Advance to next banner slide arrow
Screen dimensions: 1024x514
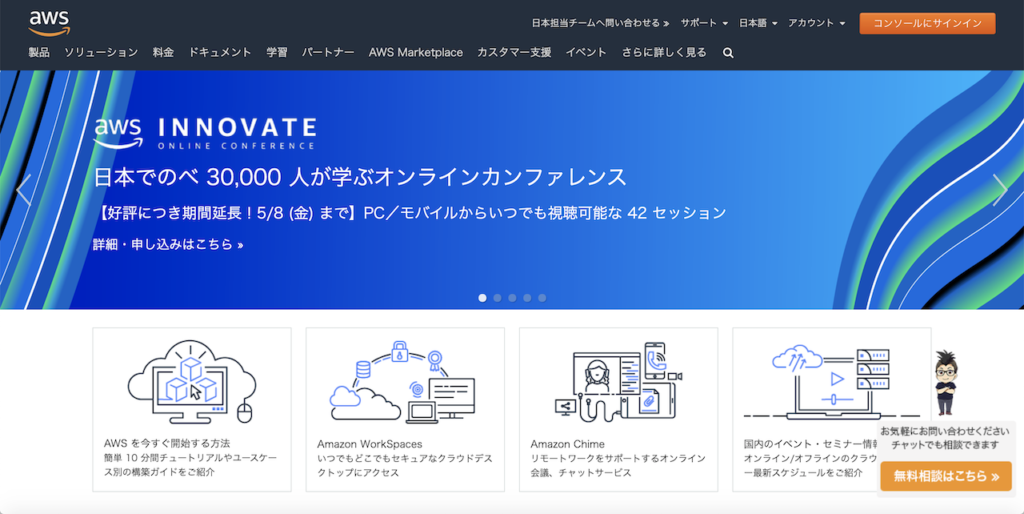tap(999, 190)
